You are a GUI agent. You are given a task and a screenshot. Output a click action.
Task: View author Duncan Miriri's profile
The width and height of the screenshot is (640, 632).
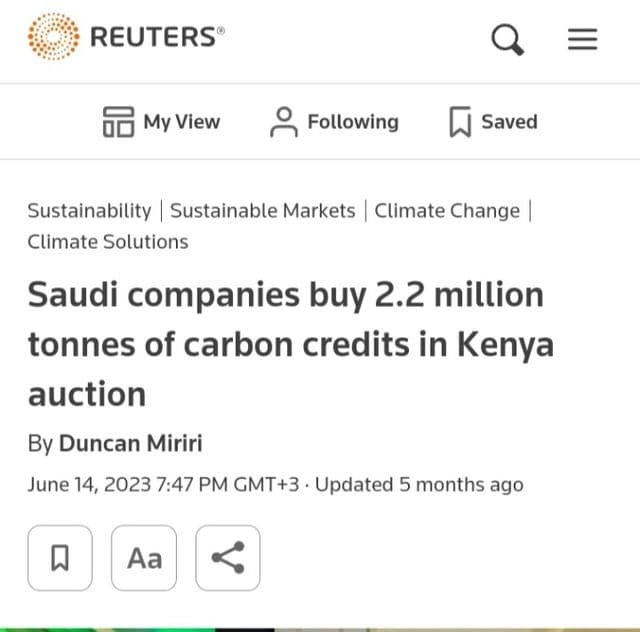(131, 443)
